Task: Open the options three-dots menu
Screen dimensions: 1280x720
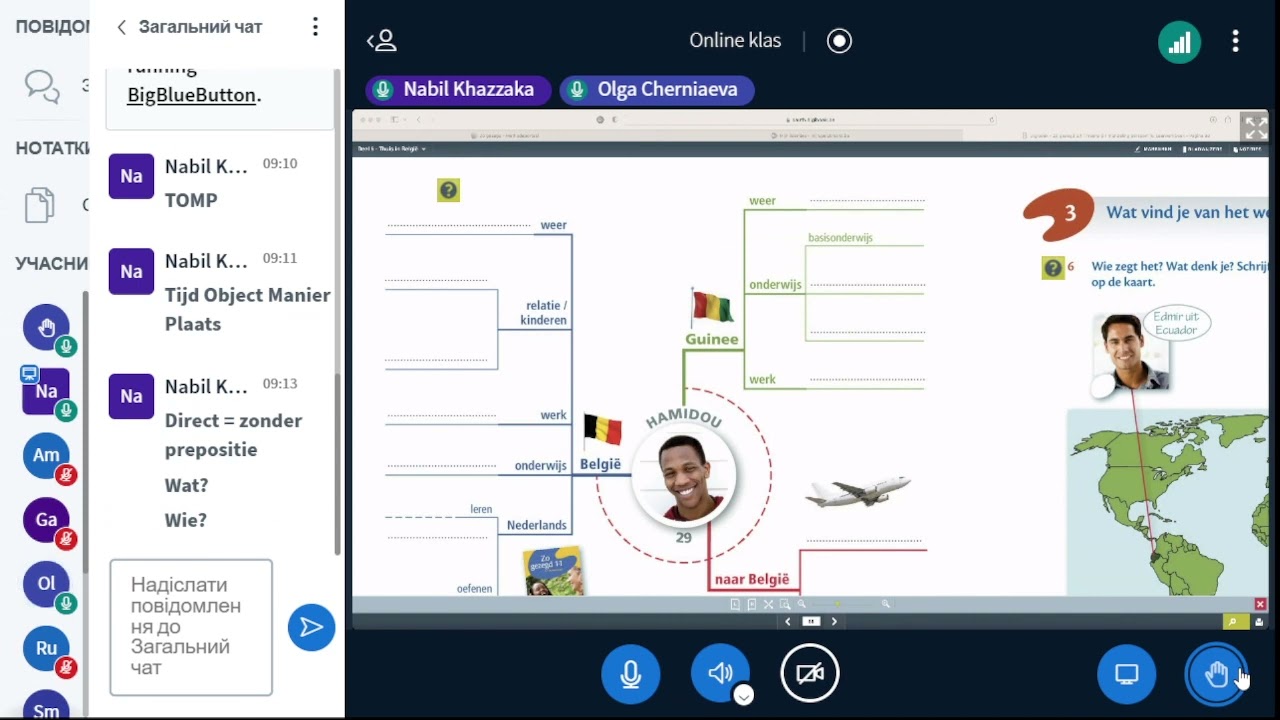Action: click(1236, 41)
